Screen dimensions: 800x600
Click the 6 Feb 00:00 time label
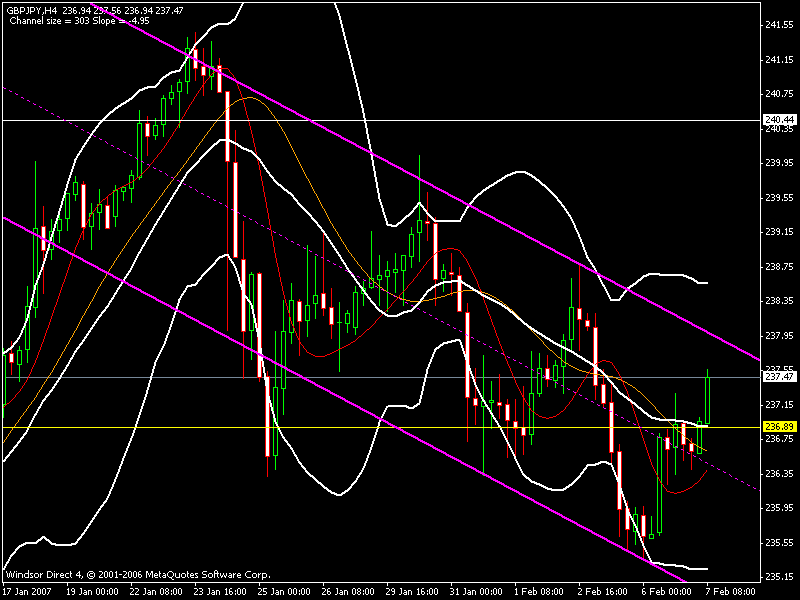[667, 591]
